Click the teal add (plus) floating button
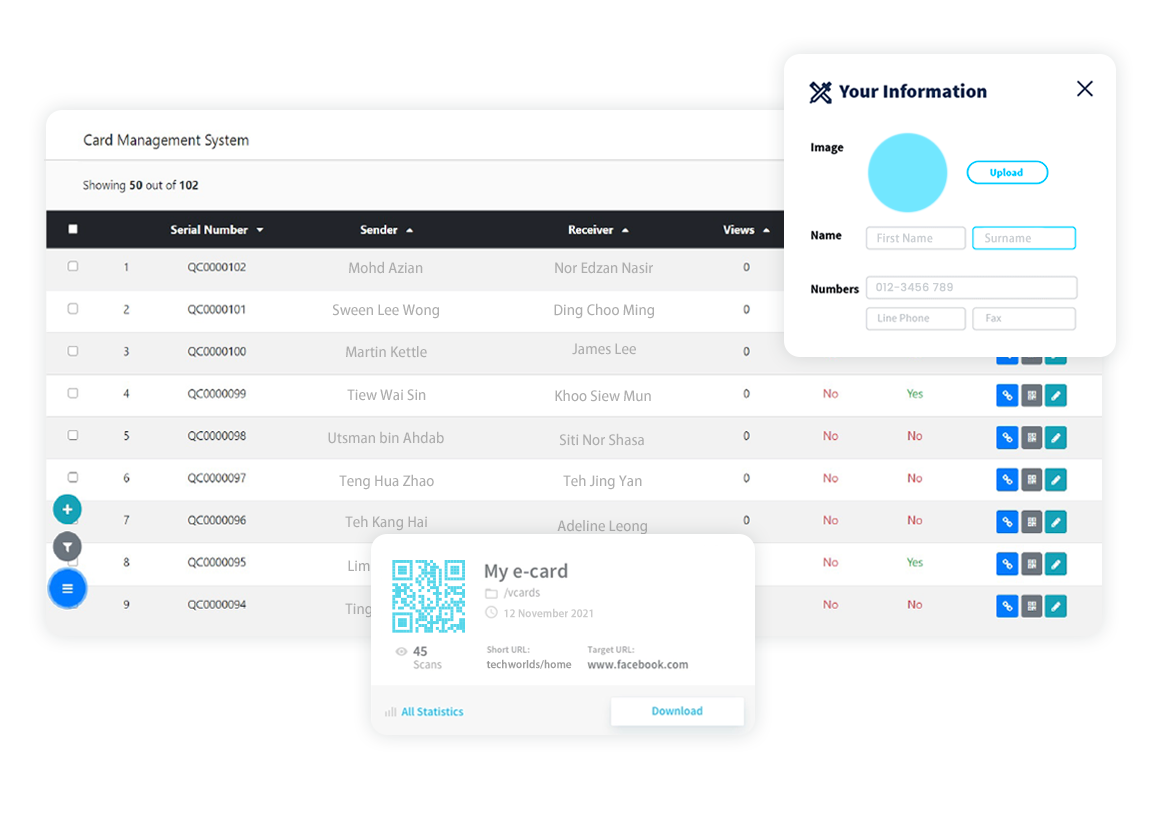 pyautogui.click(x=67, y=509)
